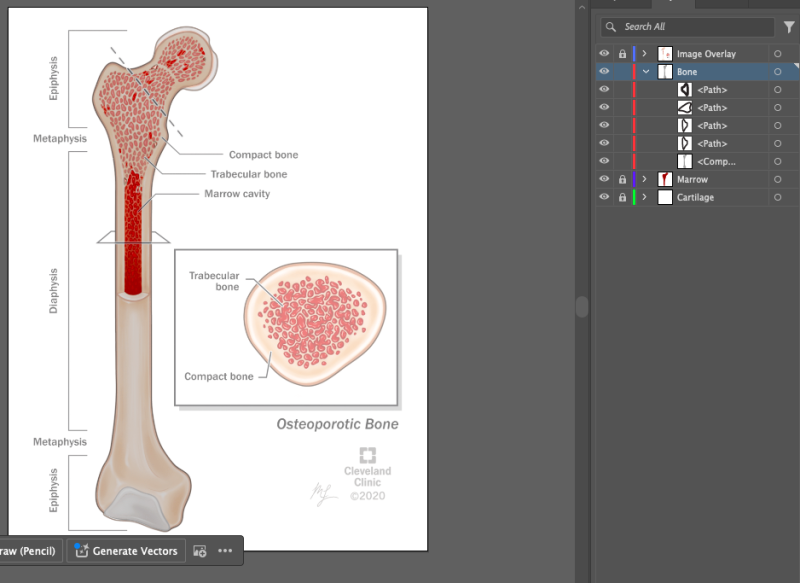Click the Generate Vectors button

(127, 551)
